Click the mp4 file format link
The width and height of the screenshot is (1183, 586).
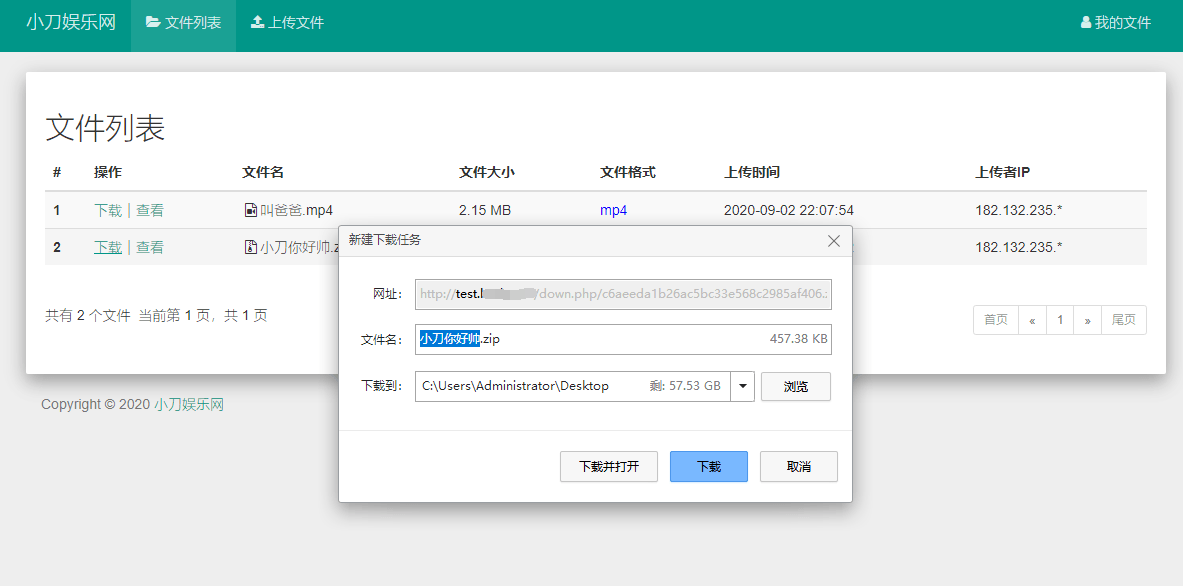pyautogui.click(x=613, y=210)
